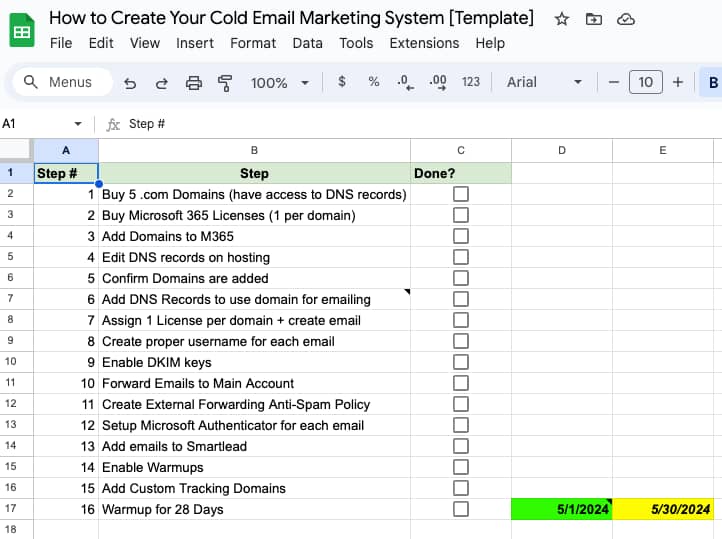Click the move to folder icon
This screenshot has width=722, height=539.
[594, 19]
